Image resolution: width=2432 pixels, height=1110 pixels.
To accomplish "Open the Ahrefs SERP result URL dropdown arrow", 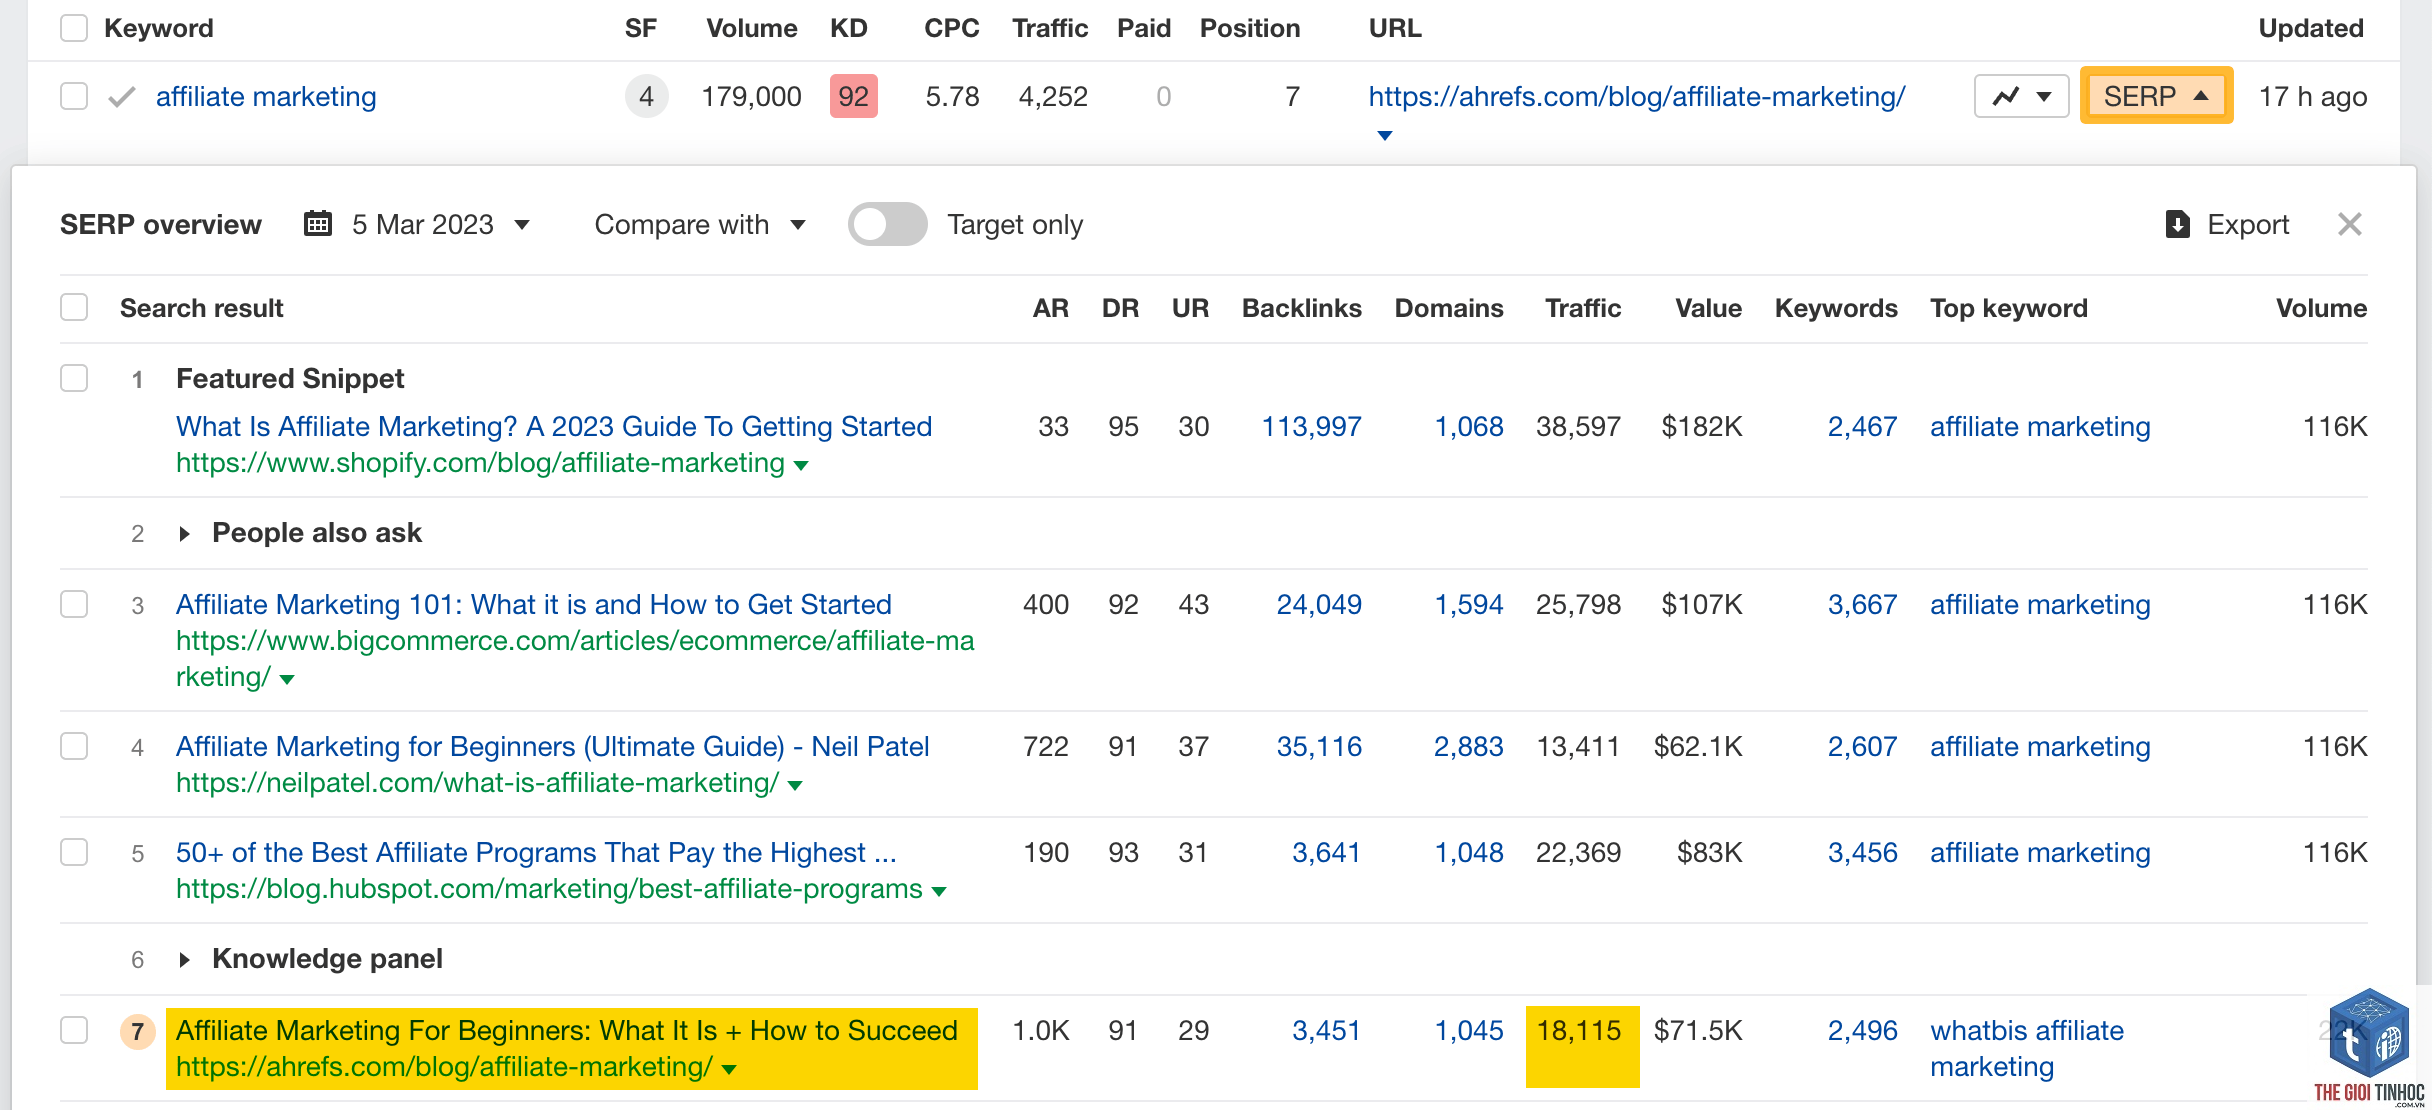I will tap(729, 1069).
